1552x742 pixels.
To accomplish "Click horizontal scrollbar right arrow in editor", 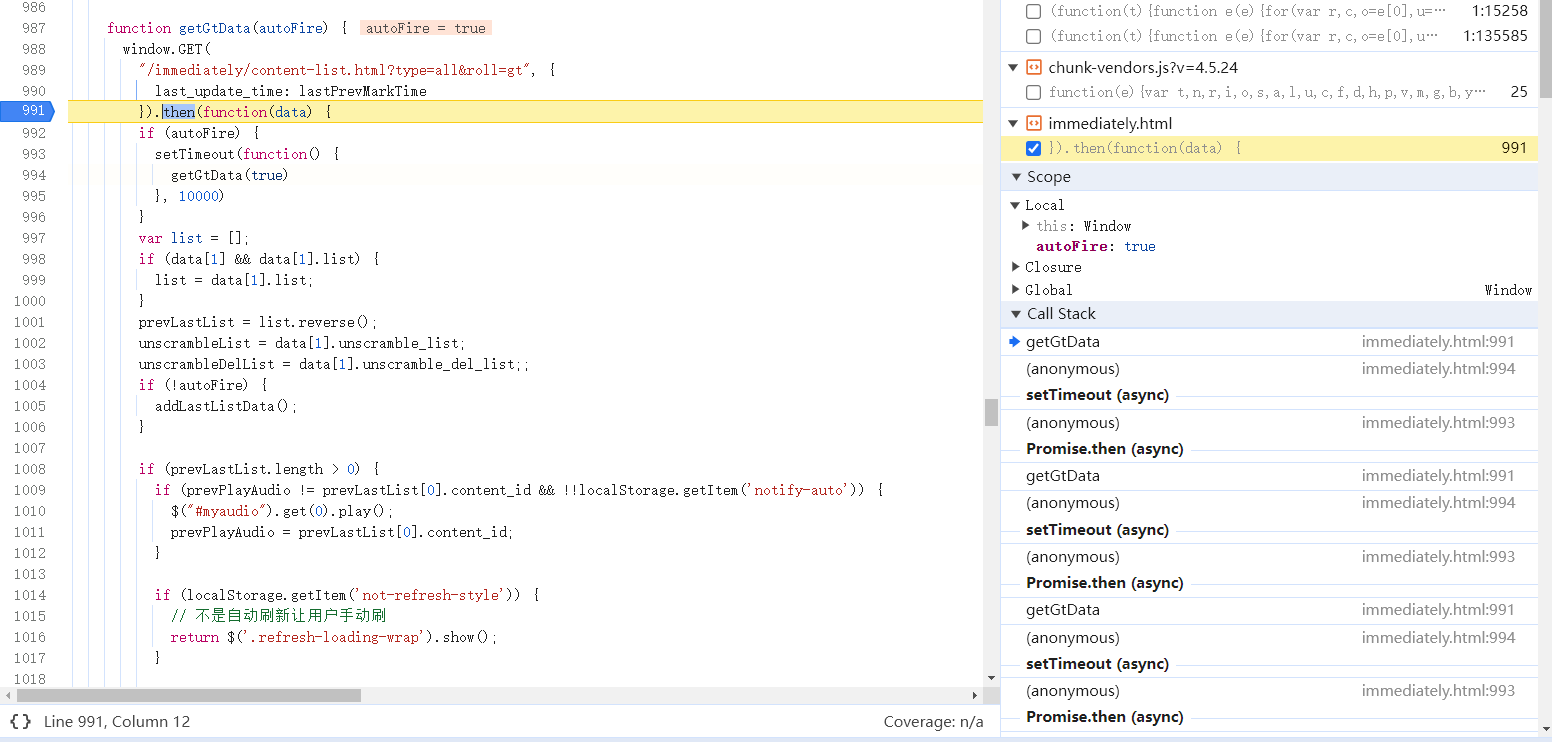I will [x=975, y=695].
